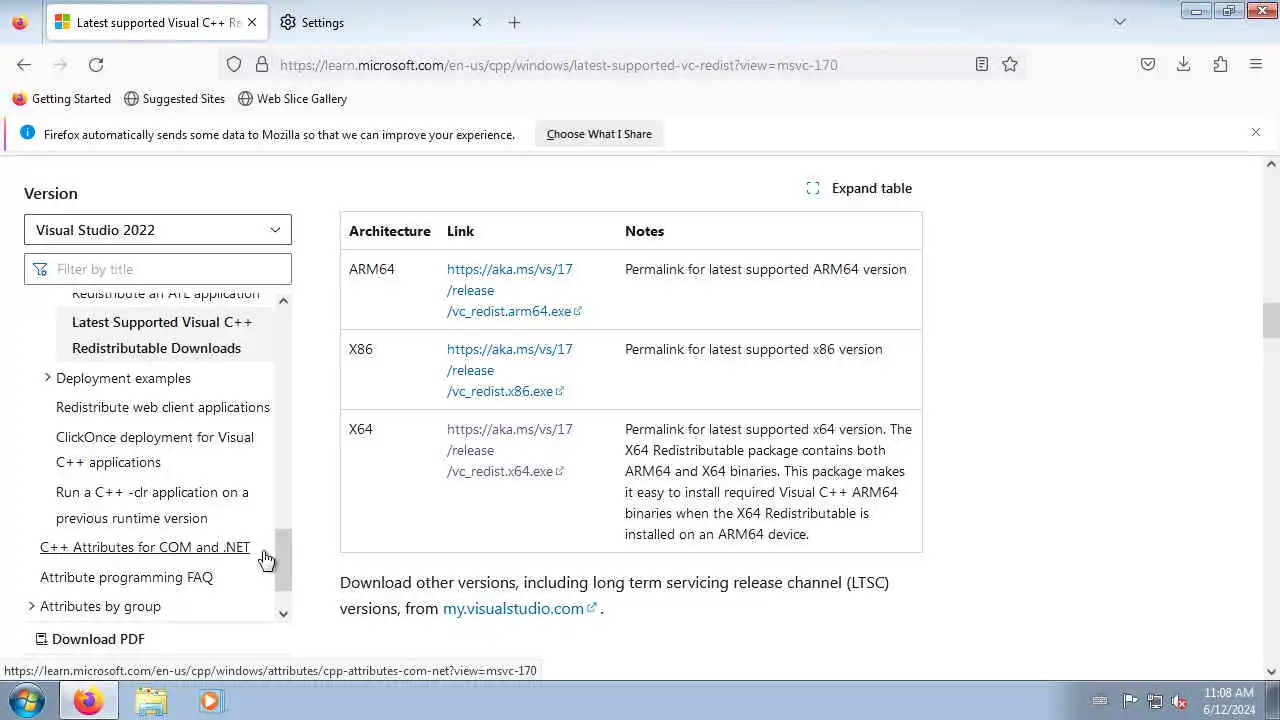1280x720 pixels.
Task: Open Latest Supported Visual C++ Redistributable Downloads
Action: pyautogui.click(x=160, y=335)
